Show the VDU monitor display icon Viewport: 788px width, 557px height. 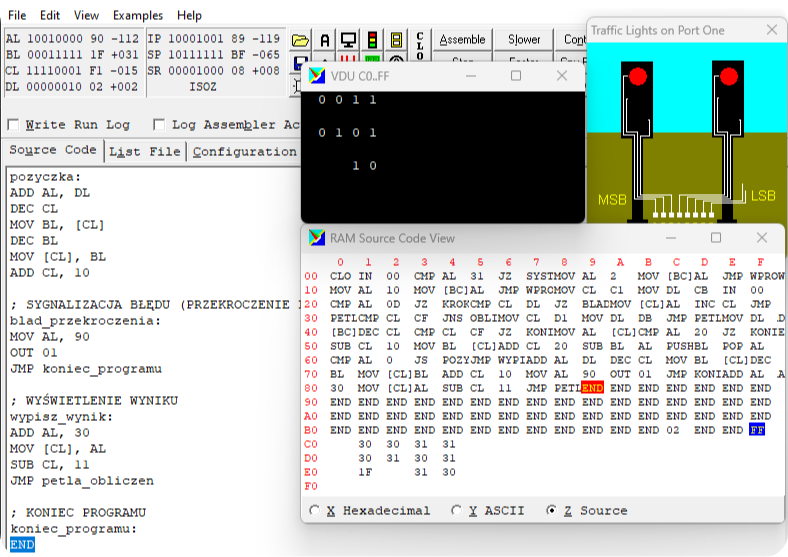(349, 41)
